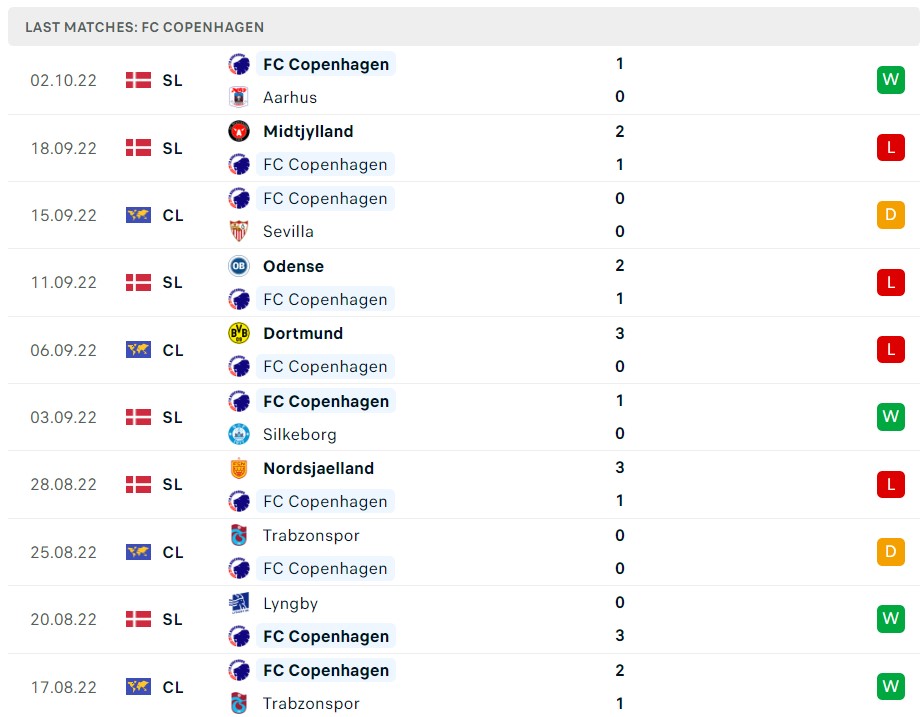The height and width of the screenshot is (717, 922).
Task: Select the 02.10.22 date entry
Action: pos(63,80)
